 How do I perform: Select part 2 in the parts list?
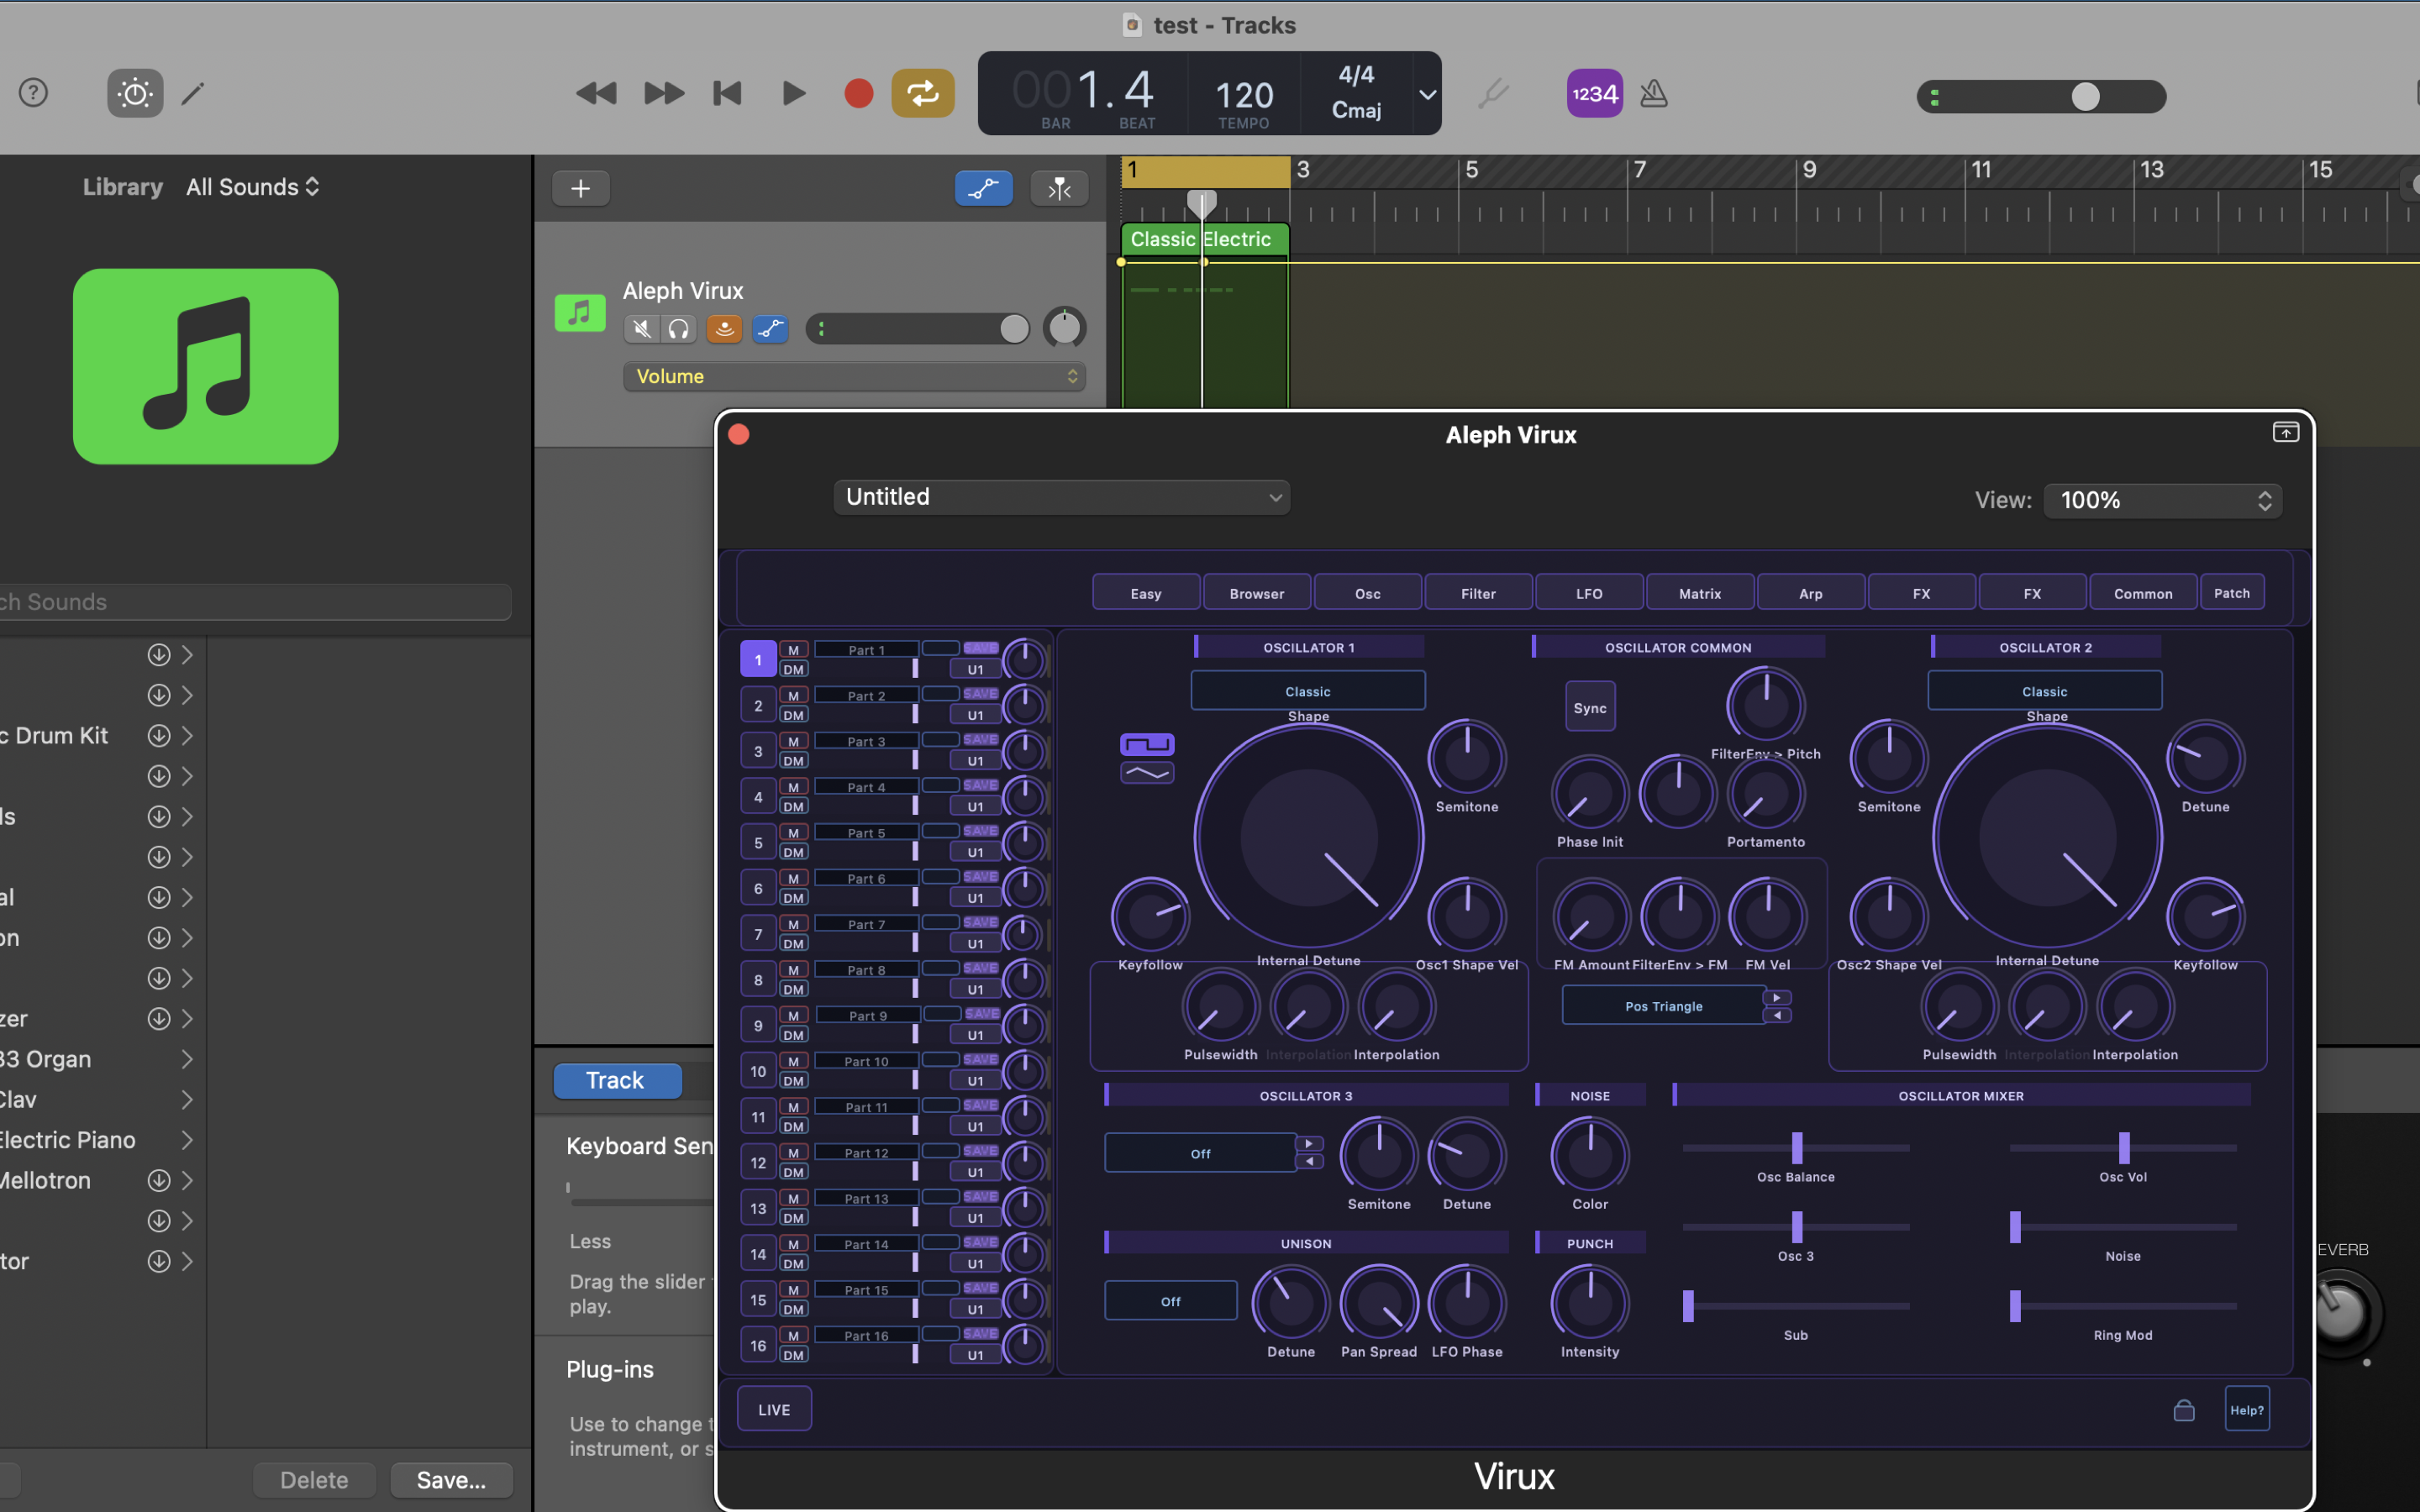tap(758, 705)
